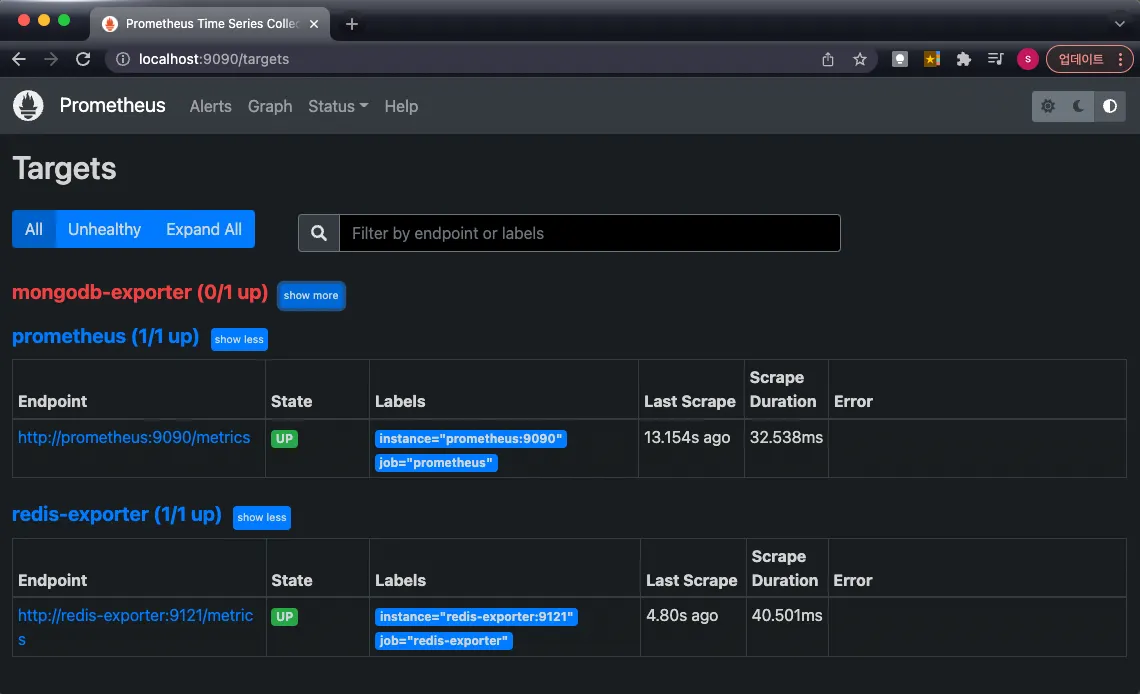The height and width of the screenshot is (694, 1140).
Task: Click the gray extension icon beside star
Action: point(899,59)
